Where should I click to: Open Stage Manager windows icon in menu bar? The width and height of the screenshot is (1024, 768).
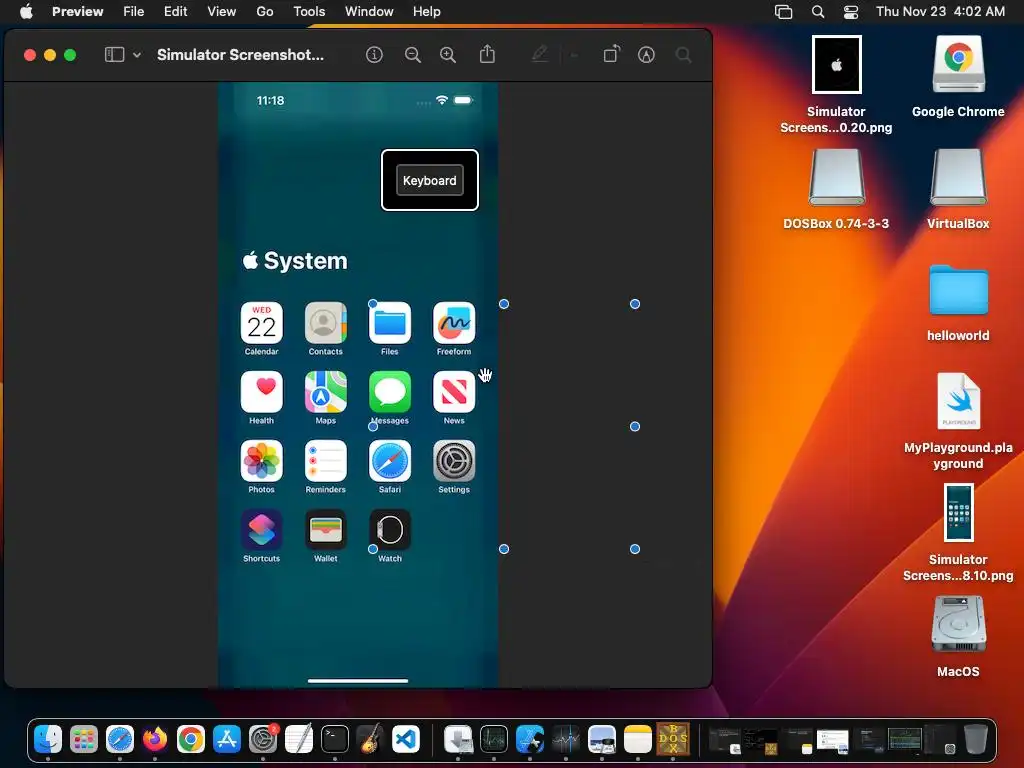coord(784,12)
